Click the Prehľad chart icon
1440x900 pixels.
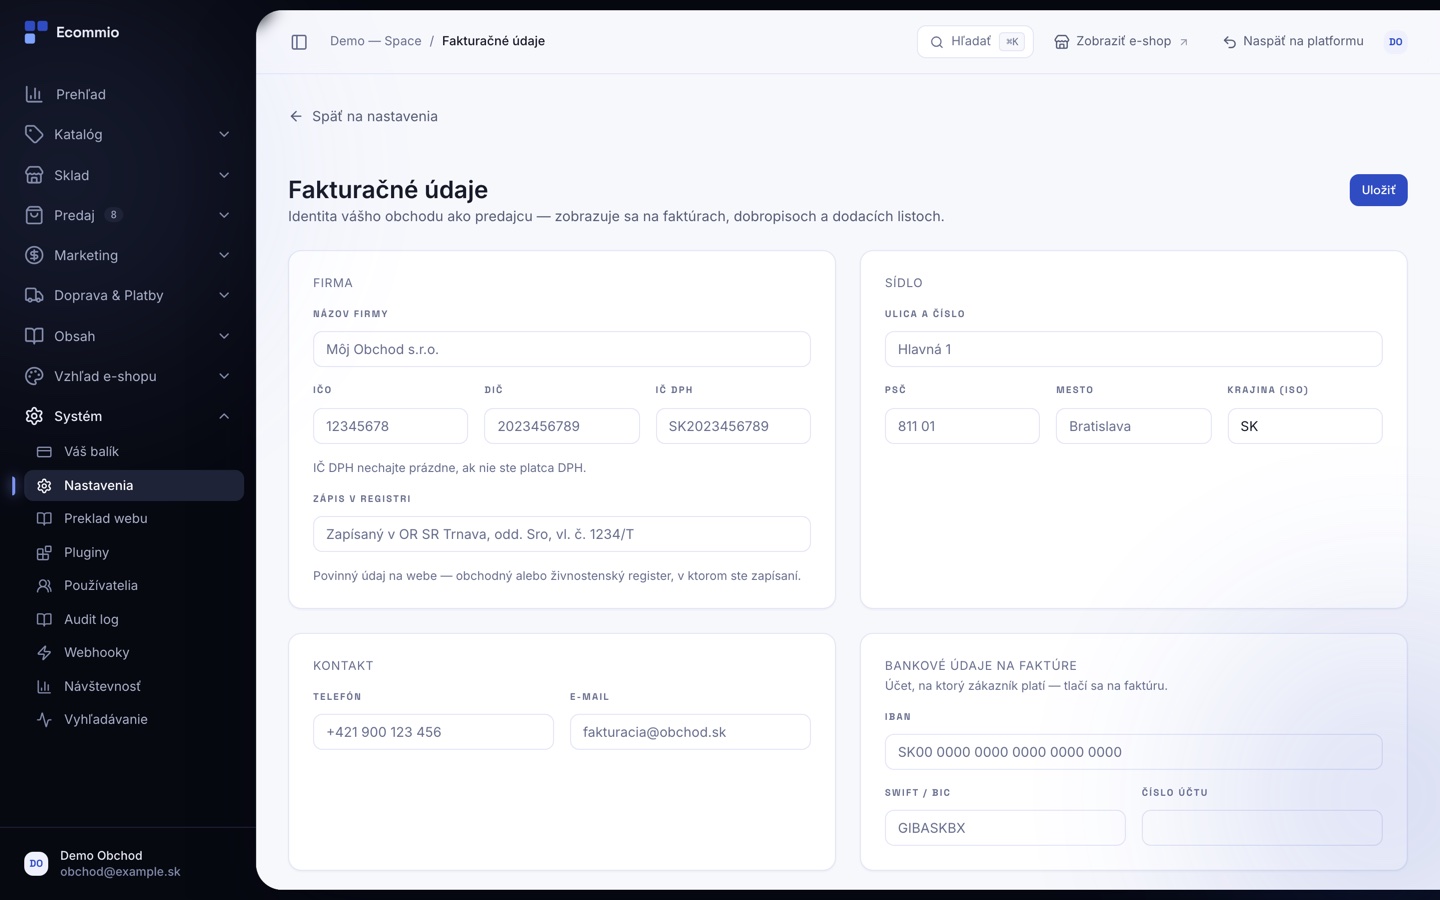point(34,94)
